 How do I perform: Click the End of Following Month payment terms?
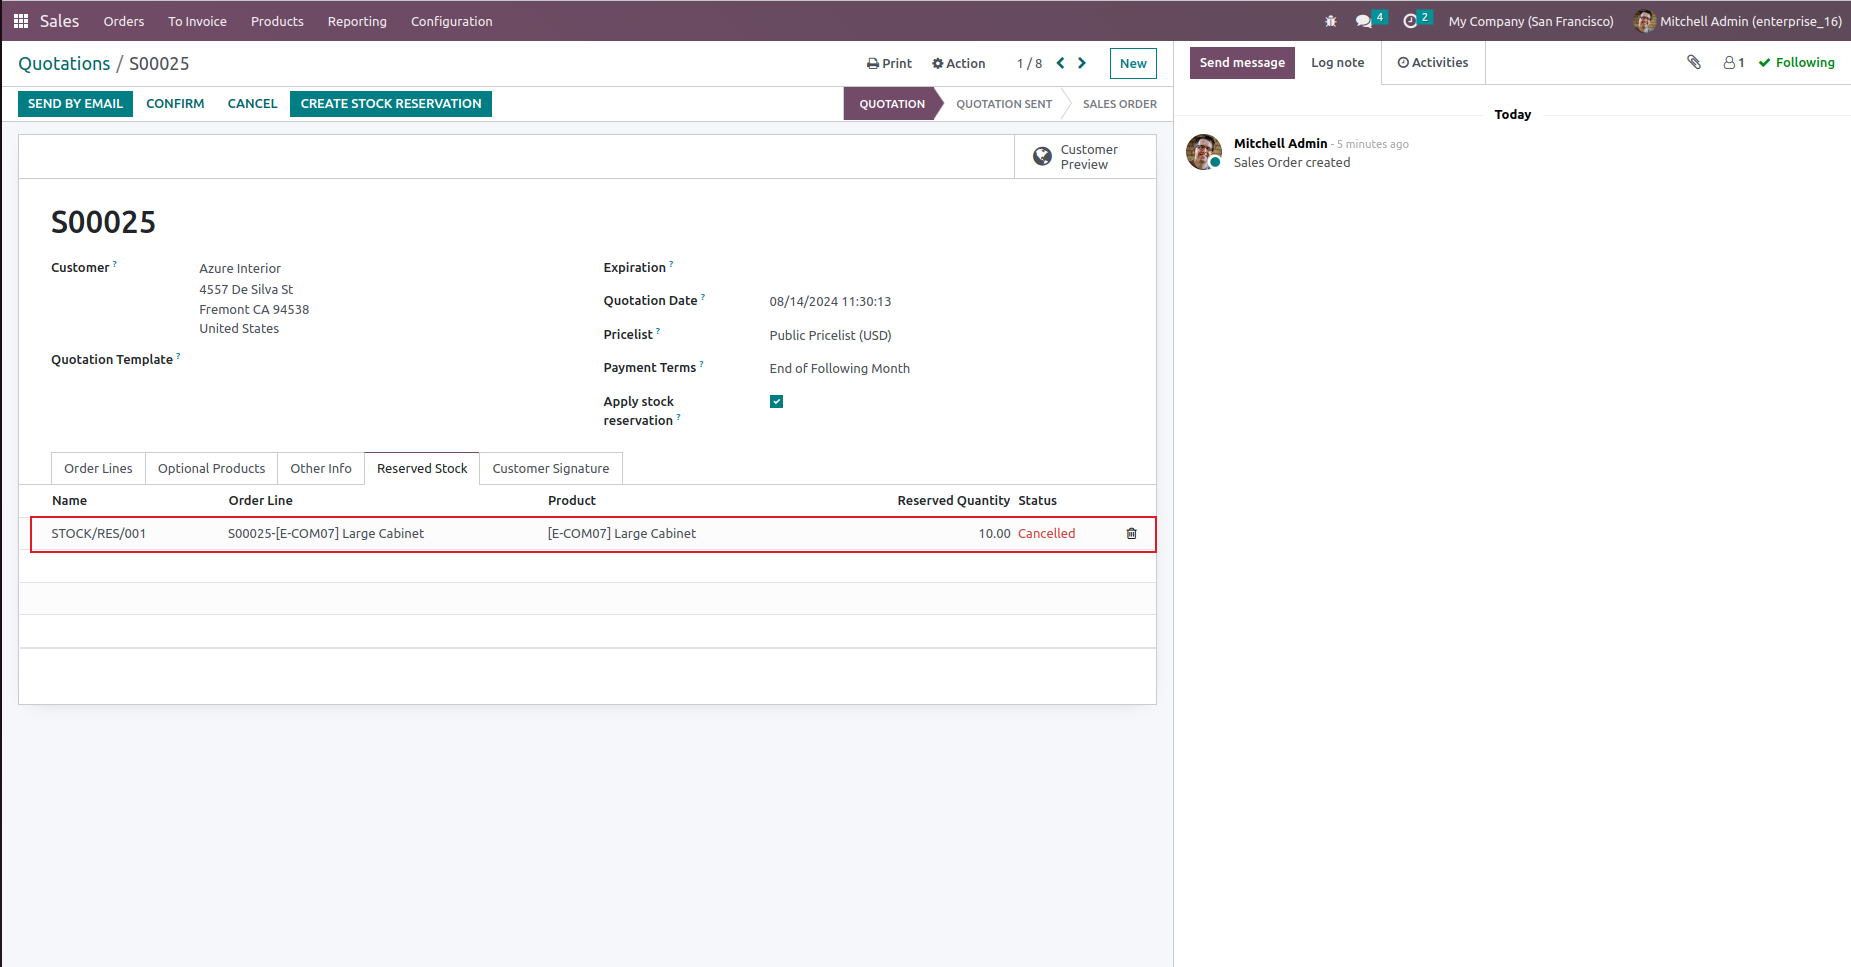click(840, 368)
